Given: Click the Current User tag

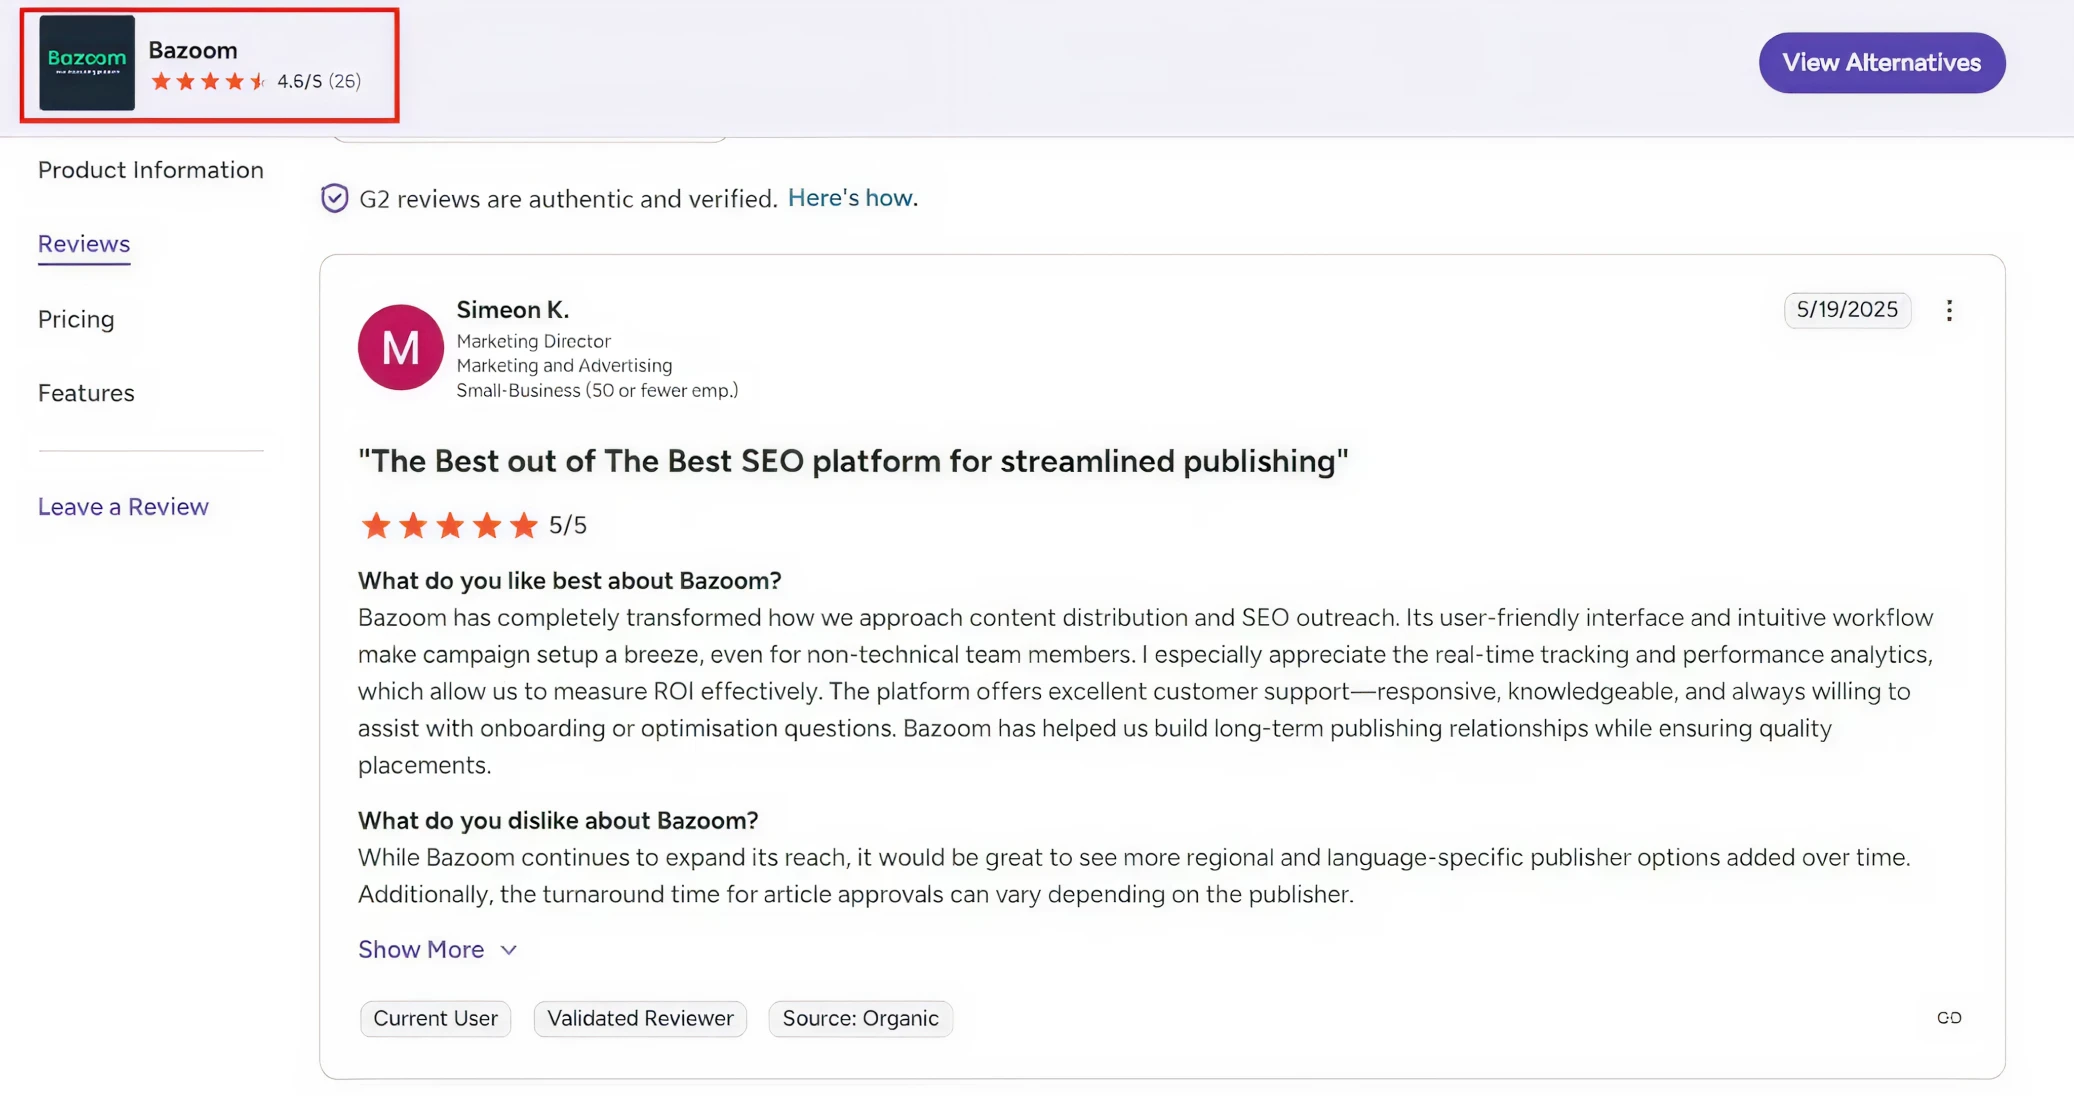Looking at the screenshot, I should point(435,1018).
